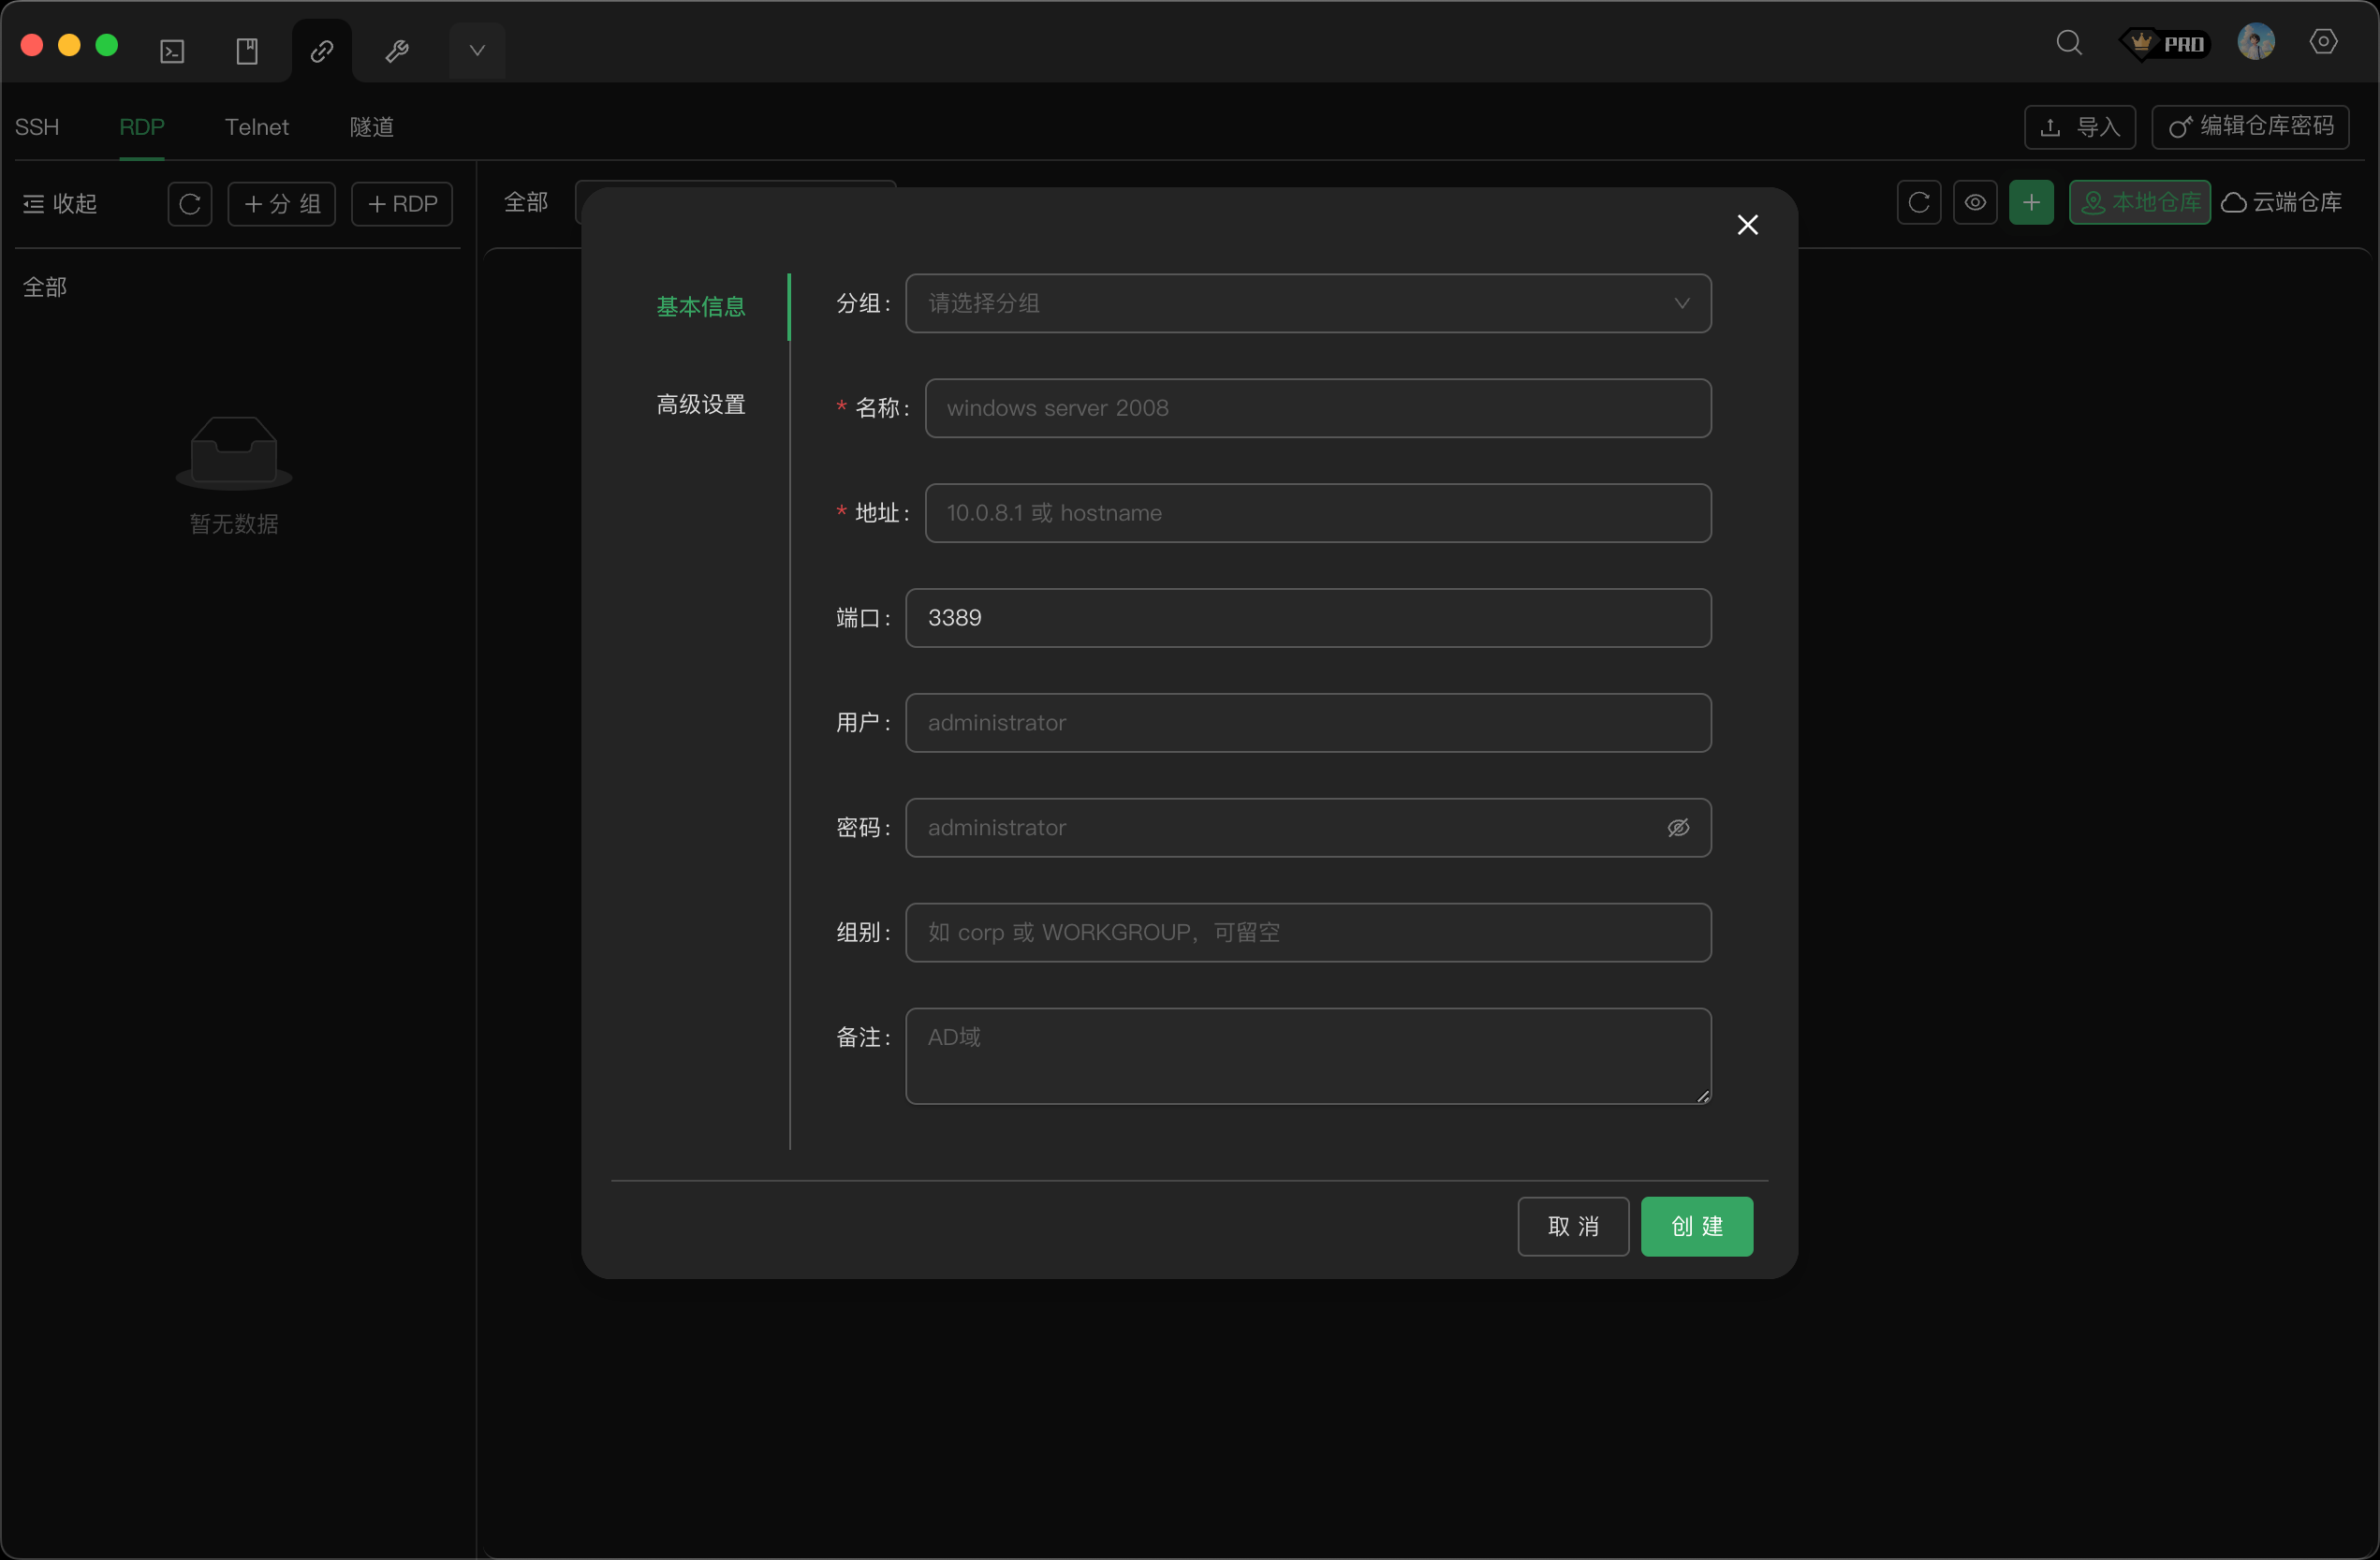Image resolution: width=2380 pixels, height=1560 pixels.
Task: Open the terminal icon in title bar
Action: 172,51
